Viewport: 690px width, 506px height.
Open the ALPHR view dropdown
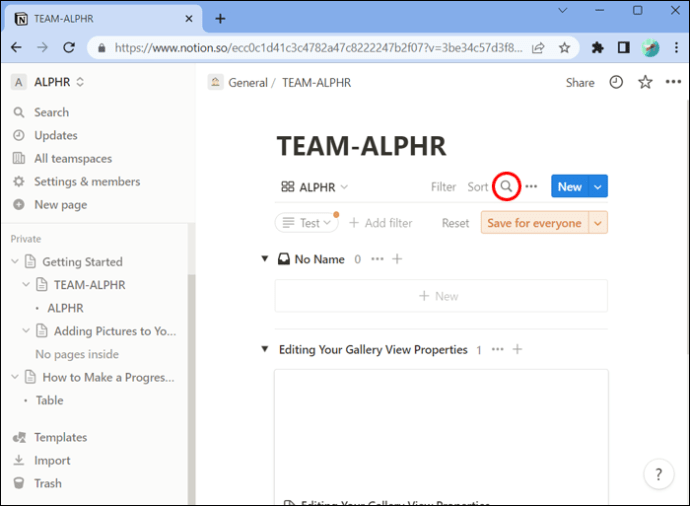tap(315, 187)
